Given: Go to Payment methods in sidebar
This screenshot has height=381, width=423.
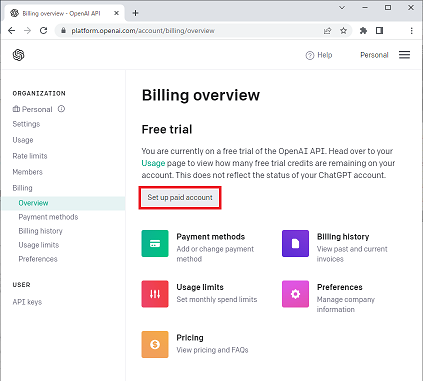Looking at the screenshot, I should coord(48,217).
